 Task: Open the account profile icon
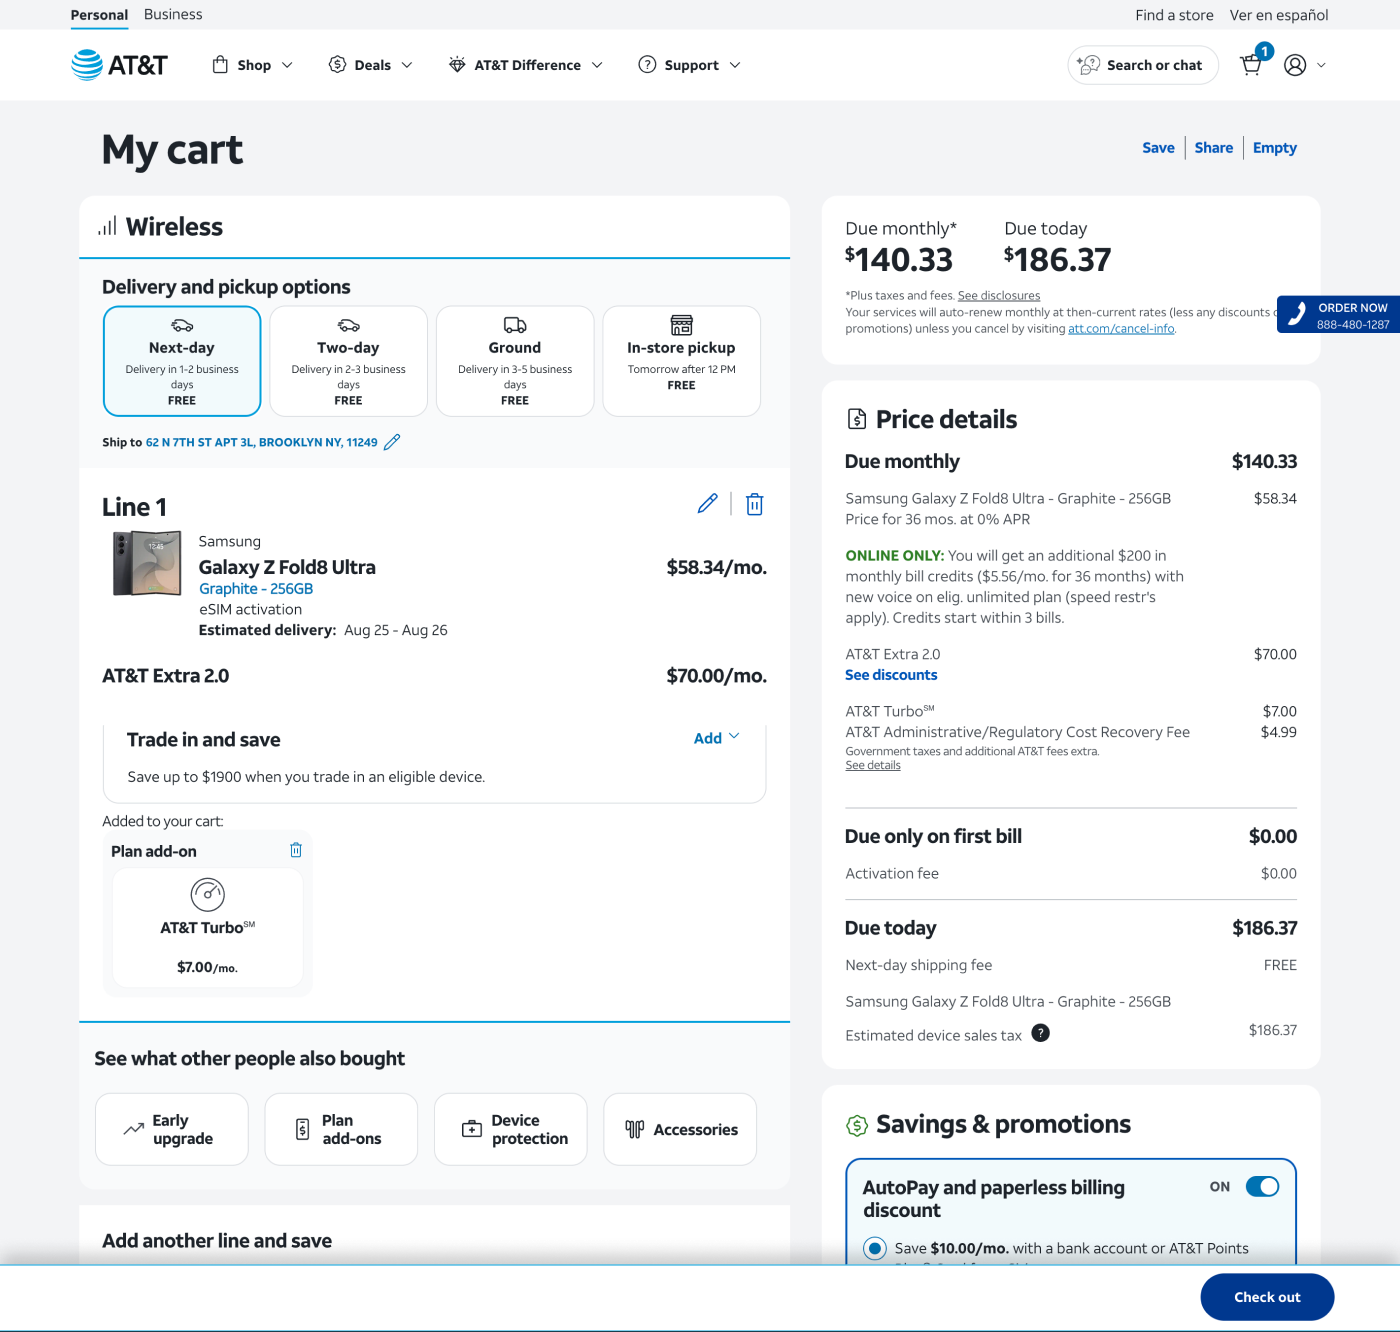pos(1295,65)
